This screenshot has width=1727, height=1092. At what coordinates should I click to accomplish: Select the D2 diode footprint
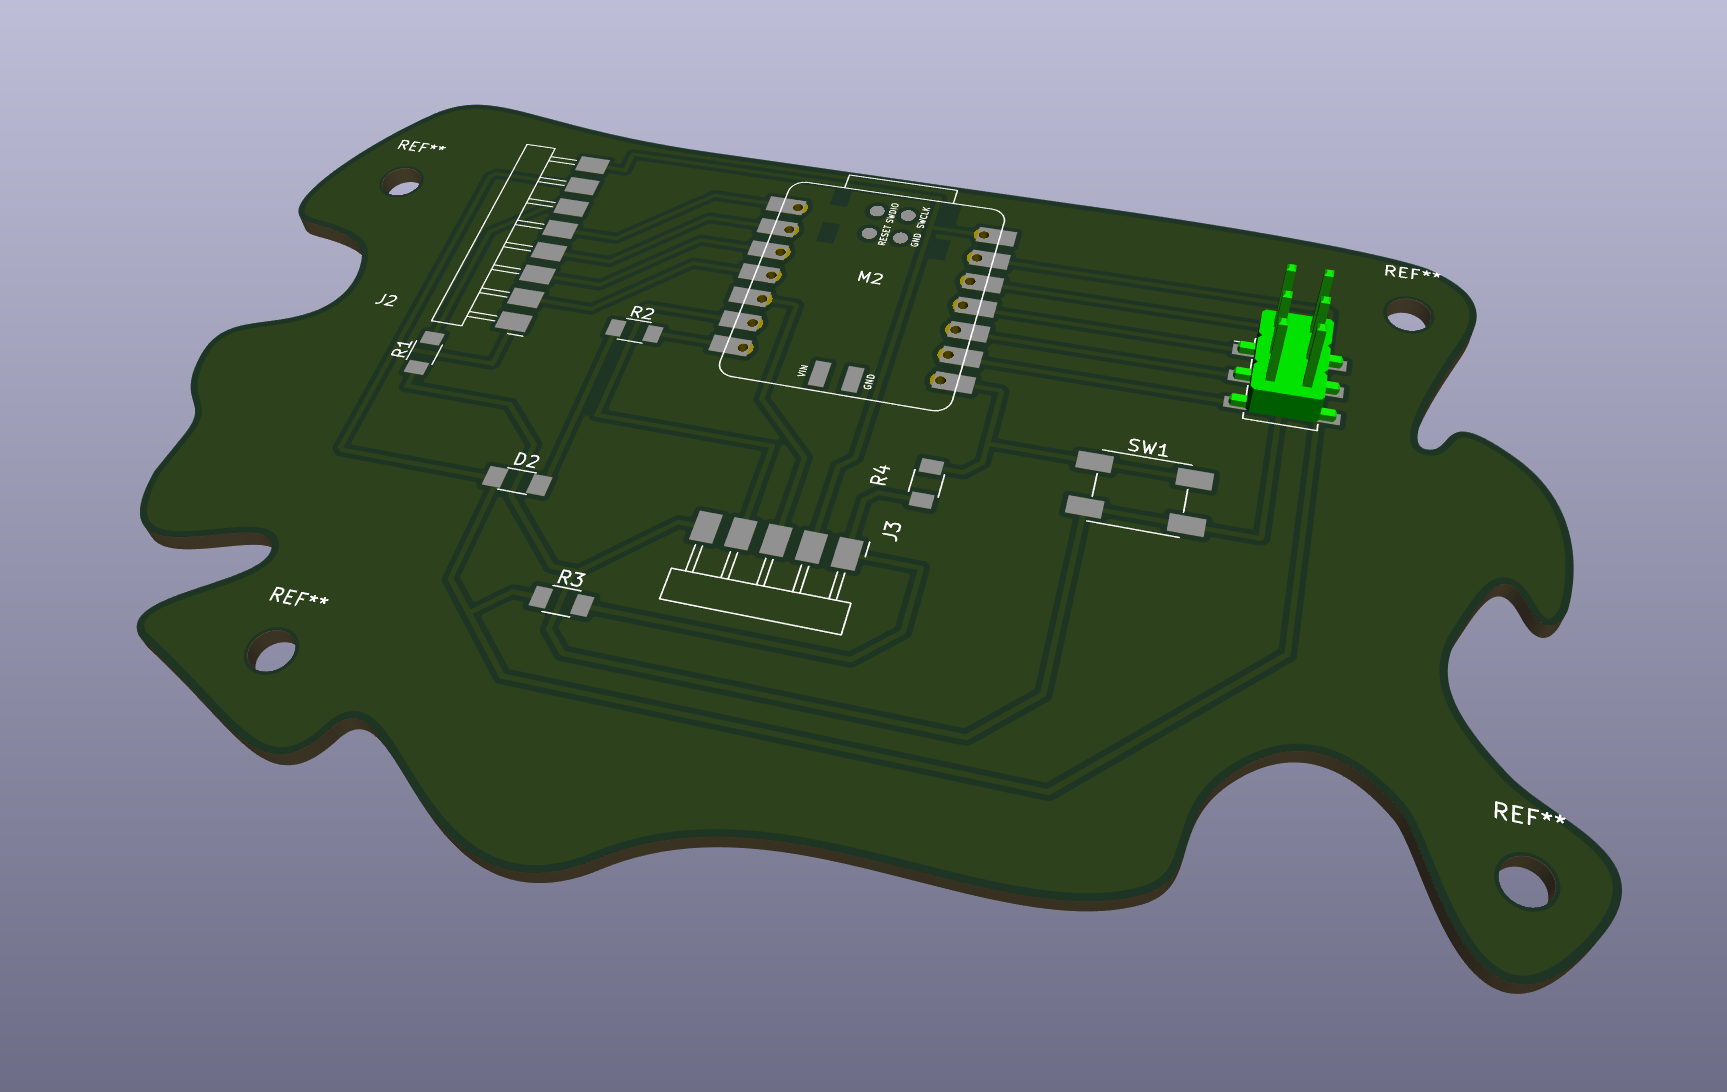click(517, 482)
